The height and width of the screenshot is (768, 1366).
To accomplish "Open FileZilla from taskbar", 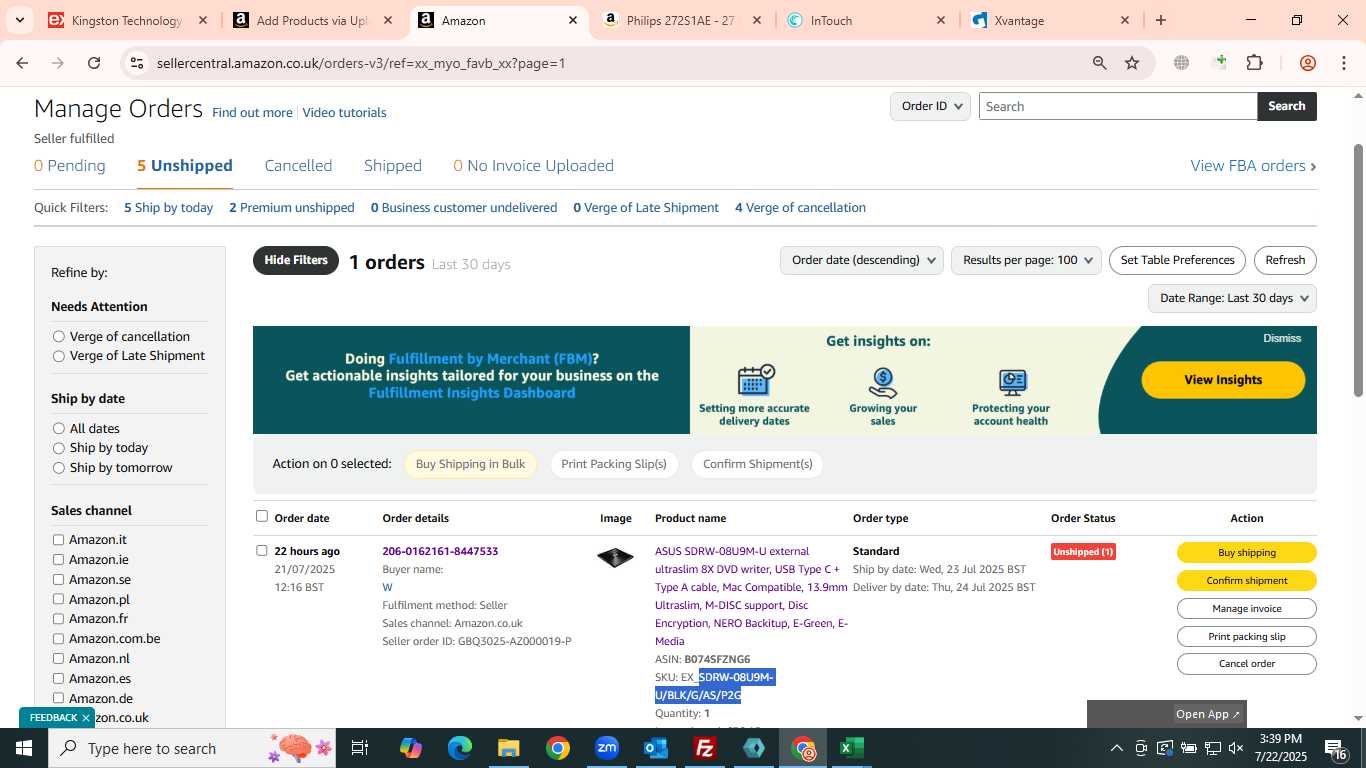I will (x=705, y=748).
